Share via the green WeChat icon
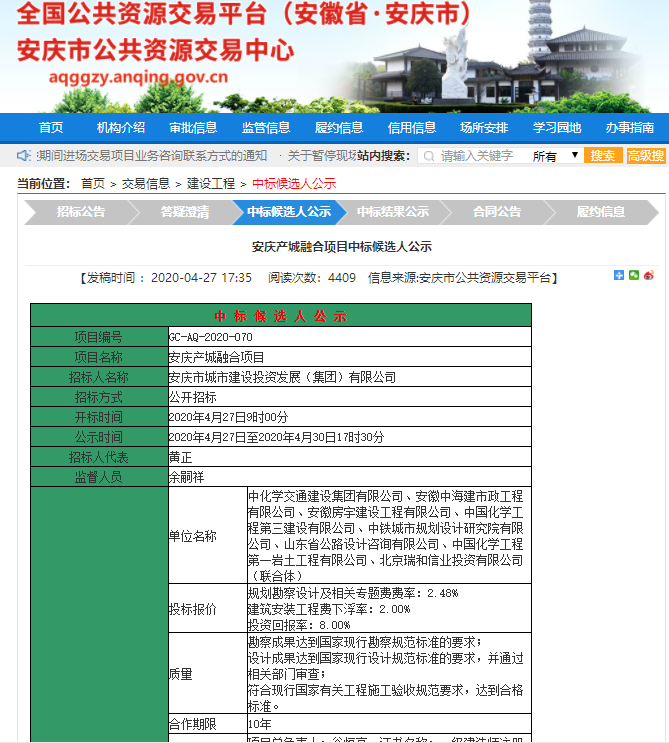This screenshot has width=669, height=743. [x=634, y=275]
